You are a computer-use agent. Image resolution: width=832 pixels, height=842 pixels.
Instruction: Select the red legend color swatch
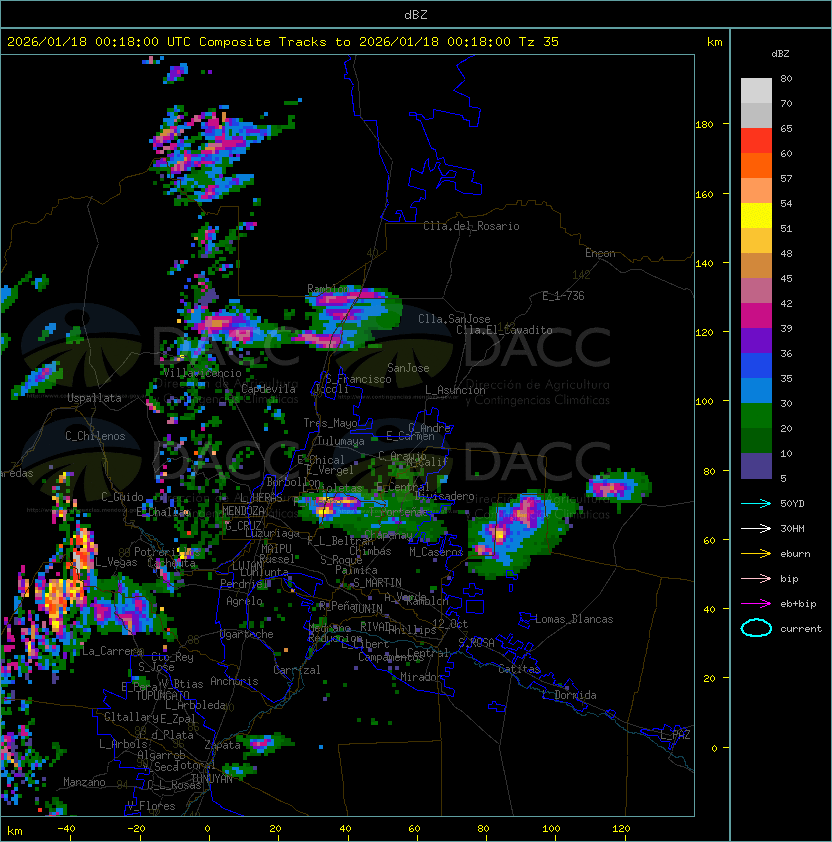[x=756, y=141]
